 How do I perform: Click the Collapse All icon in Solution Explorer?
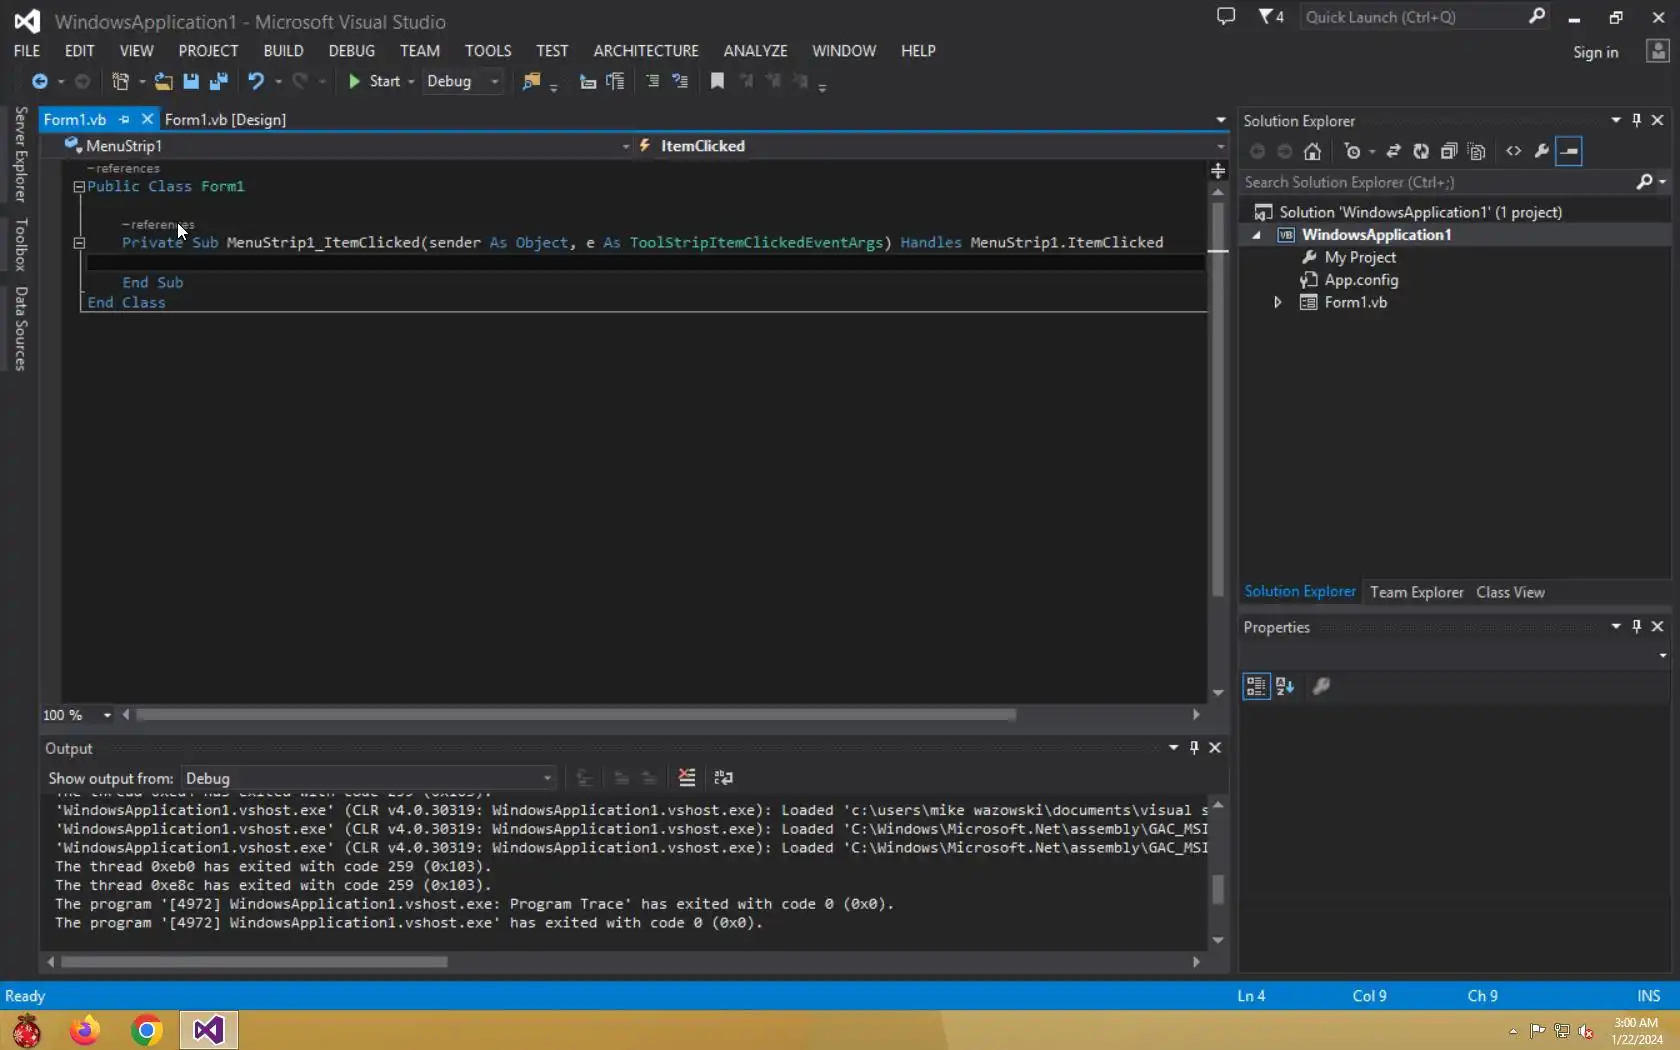pyautogui.click(x=1449, y=151)
